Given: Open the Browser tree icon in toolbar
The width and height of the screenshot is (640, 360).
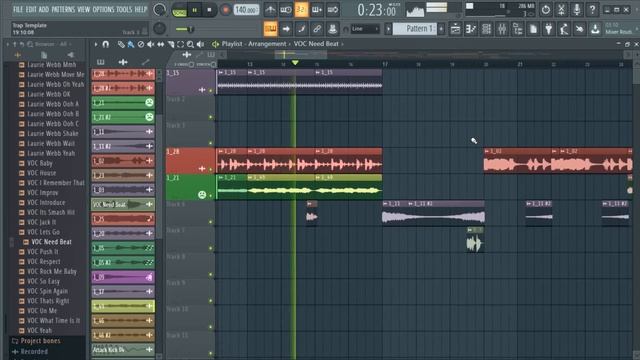Looking at the screenshot, I should (518, 29).
